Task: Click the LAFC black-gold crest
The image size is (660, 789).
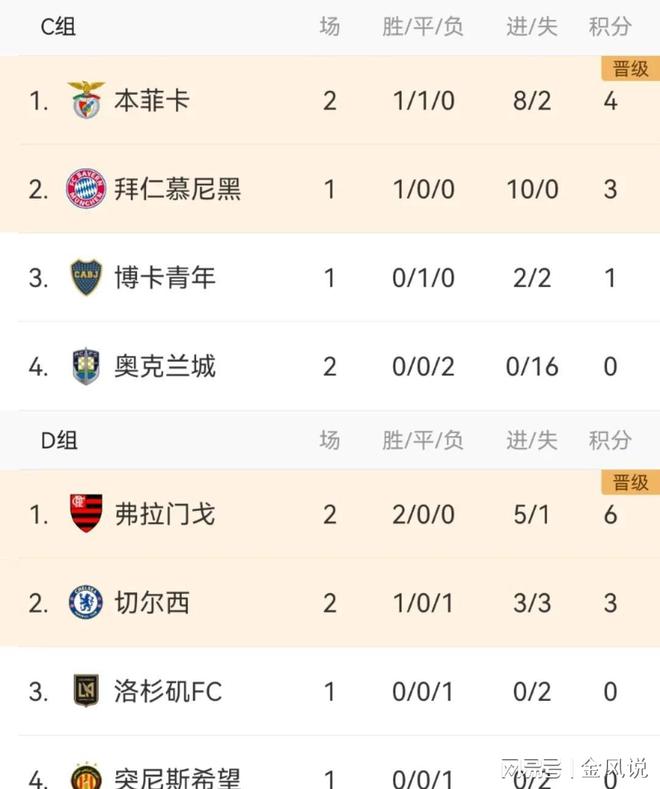Action: pyautogui.click(x=86, y=690)
